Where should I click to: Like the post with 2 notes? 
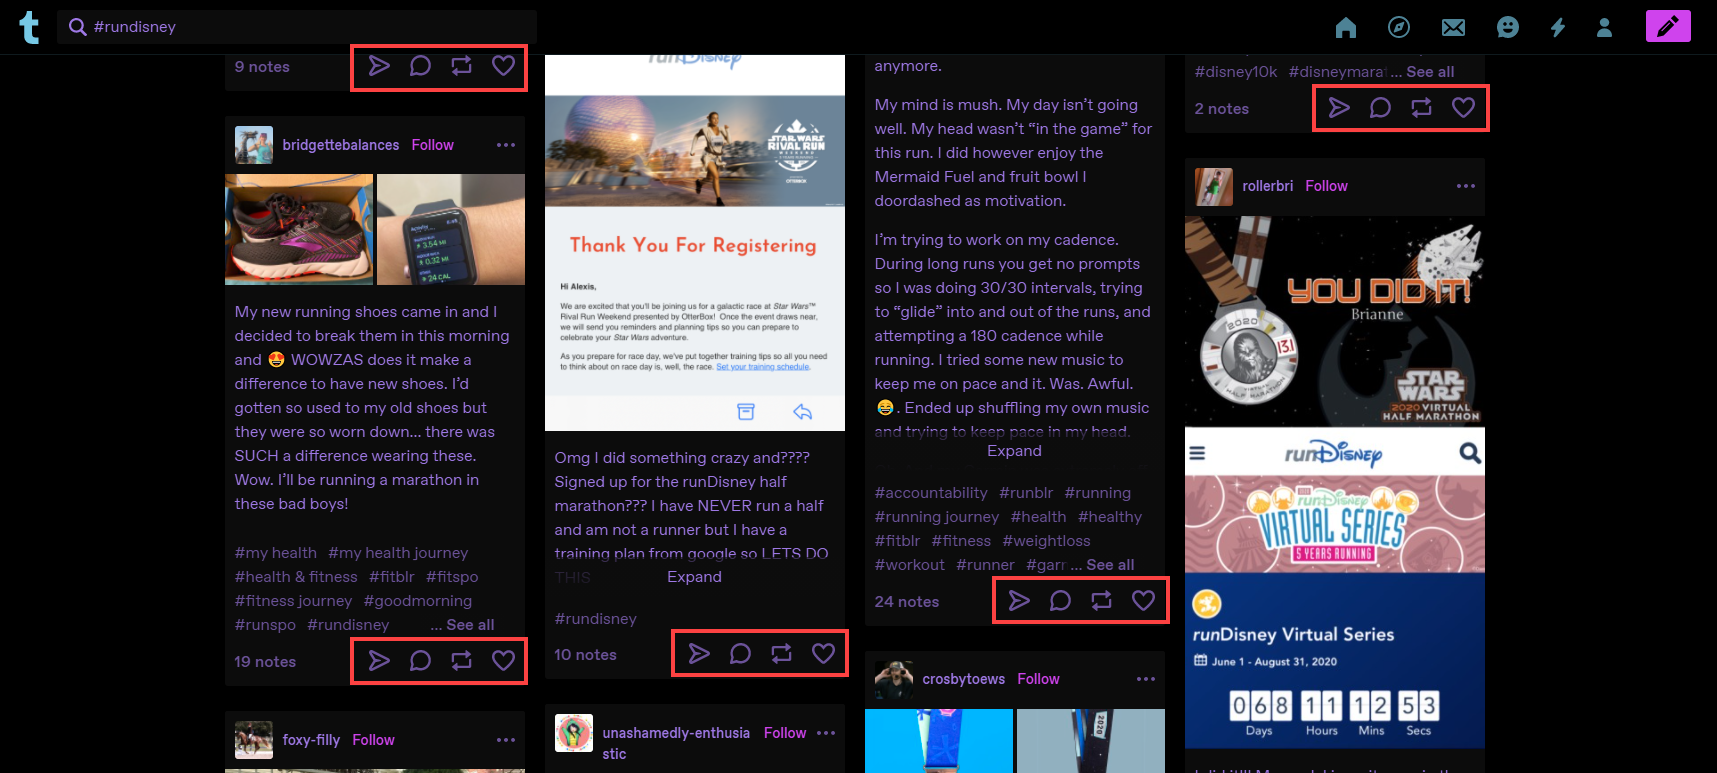coord(1463,108)
